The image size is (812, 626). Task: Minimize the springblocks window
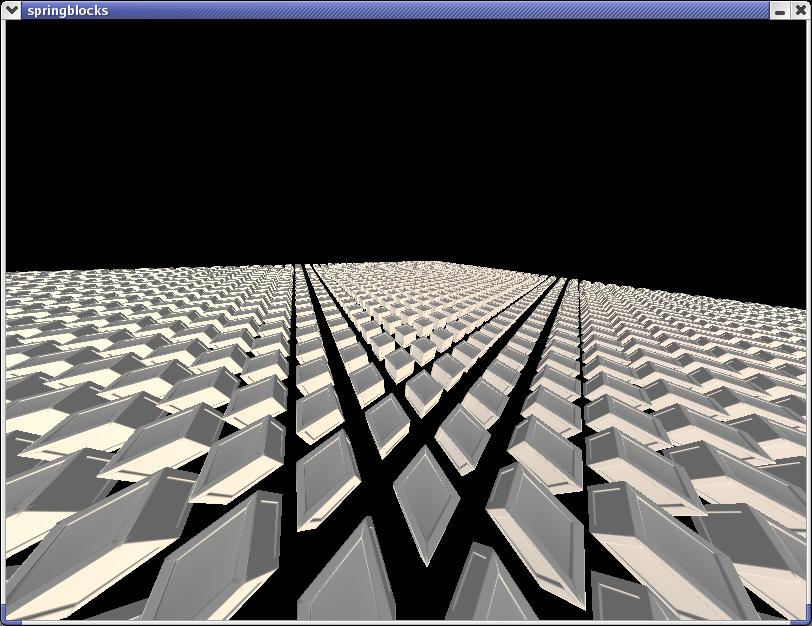click(780, 10)
